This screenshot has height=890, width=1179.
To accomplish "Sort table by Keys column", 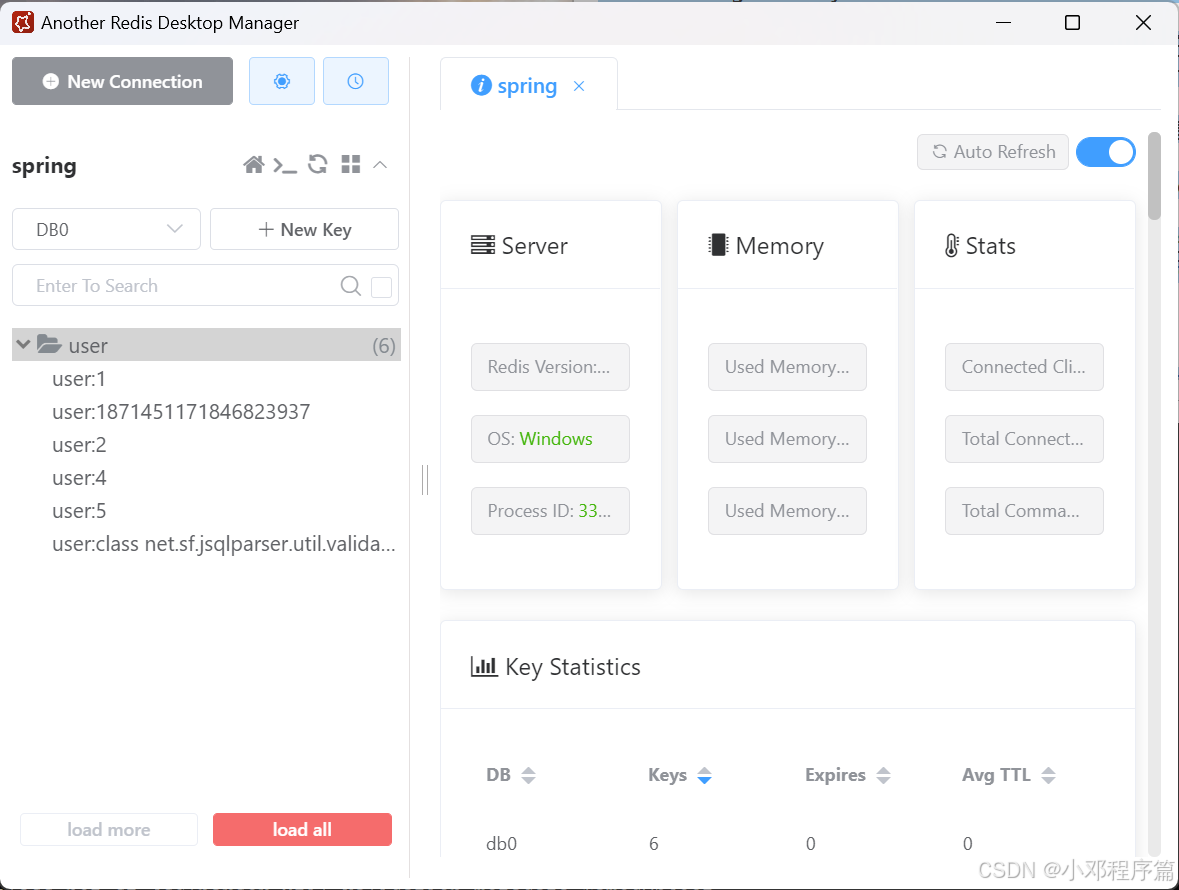I will (x=705, y=775).
